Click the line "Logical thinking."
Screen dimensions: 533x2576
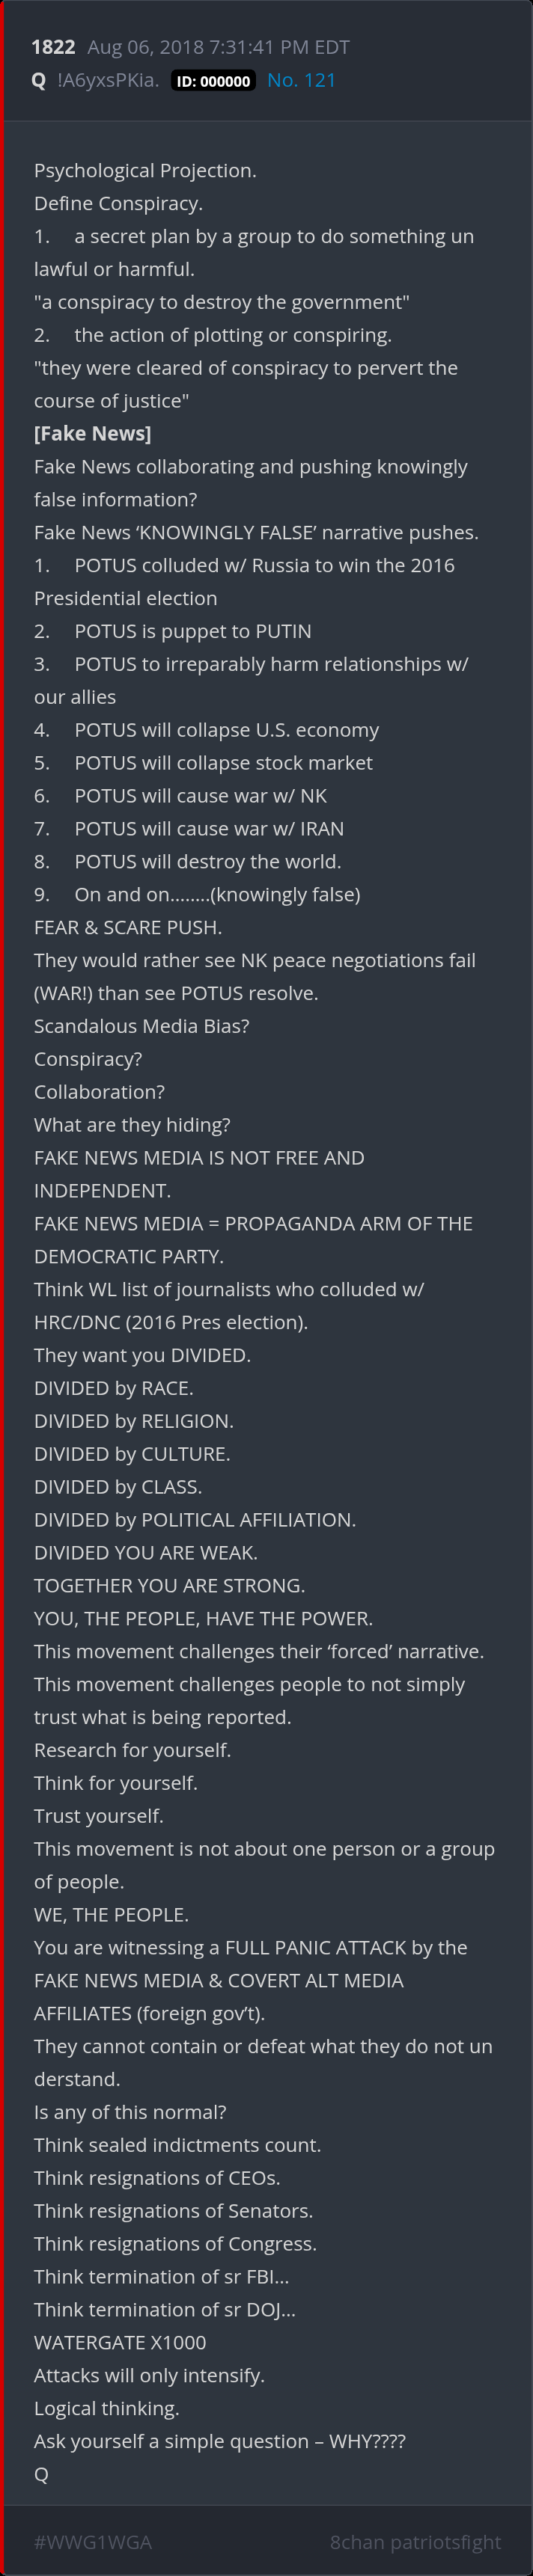pos(107,2408)
